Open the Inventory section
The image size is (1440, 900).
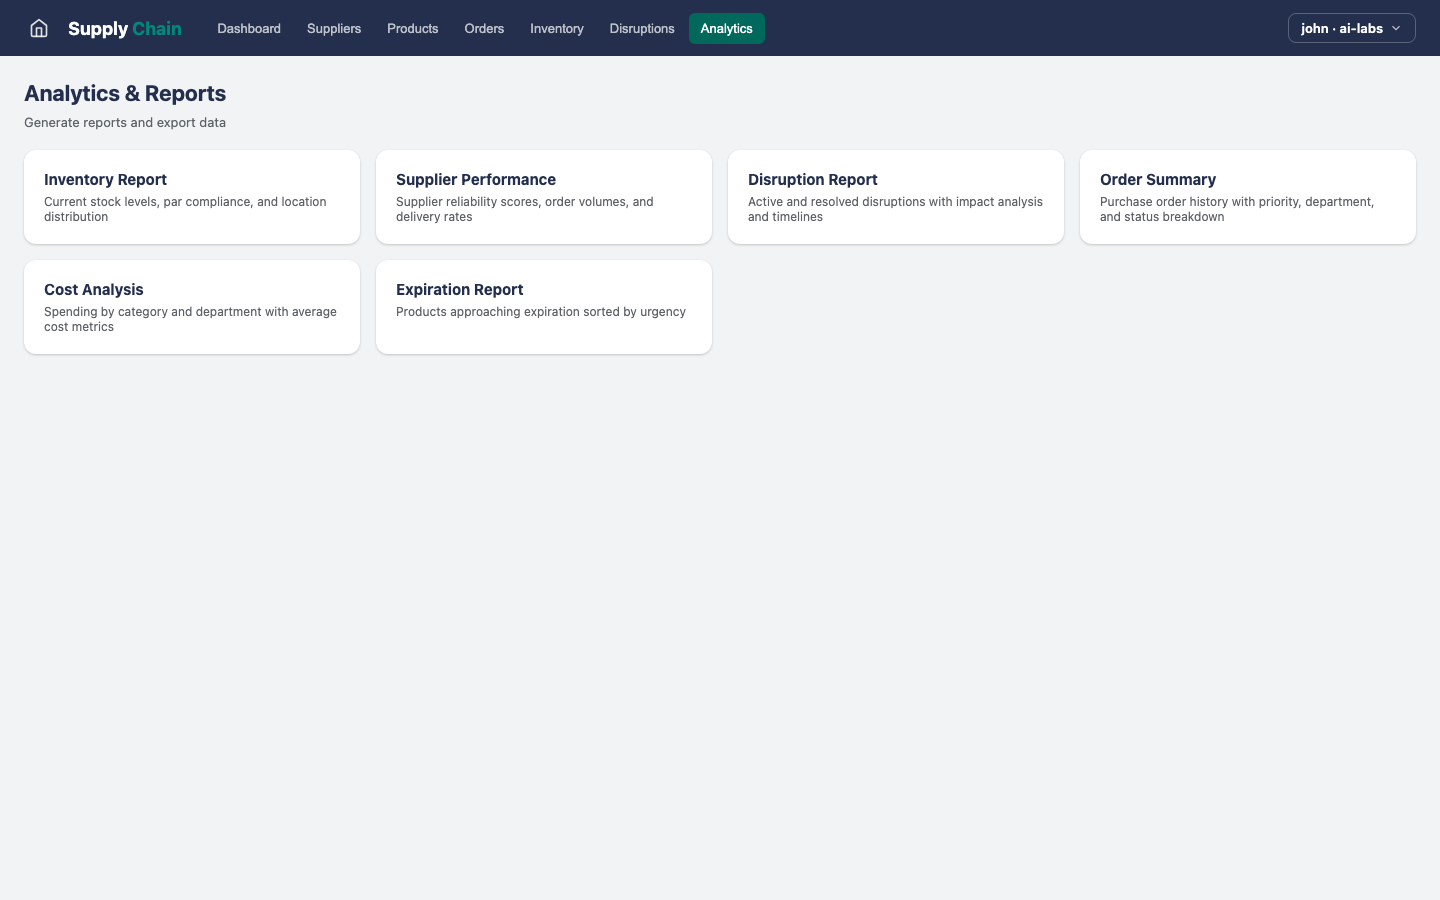click(556, 29)
